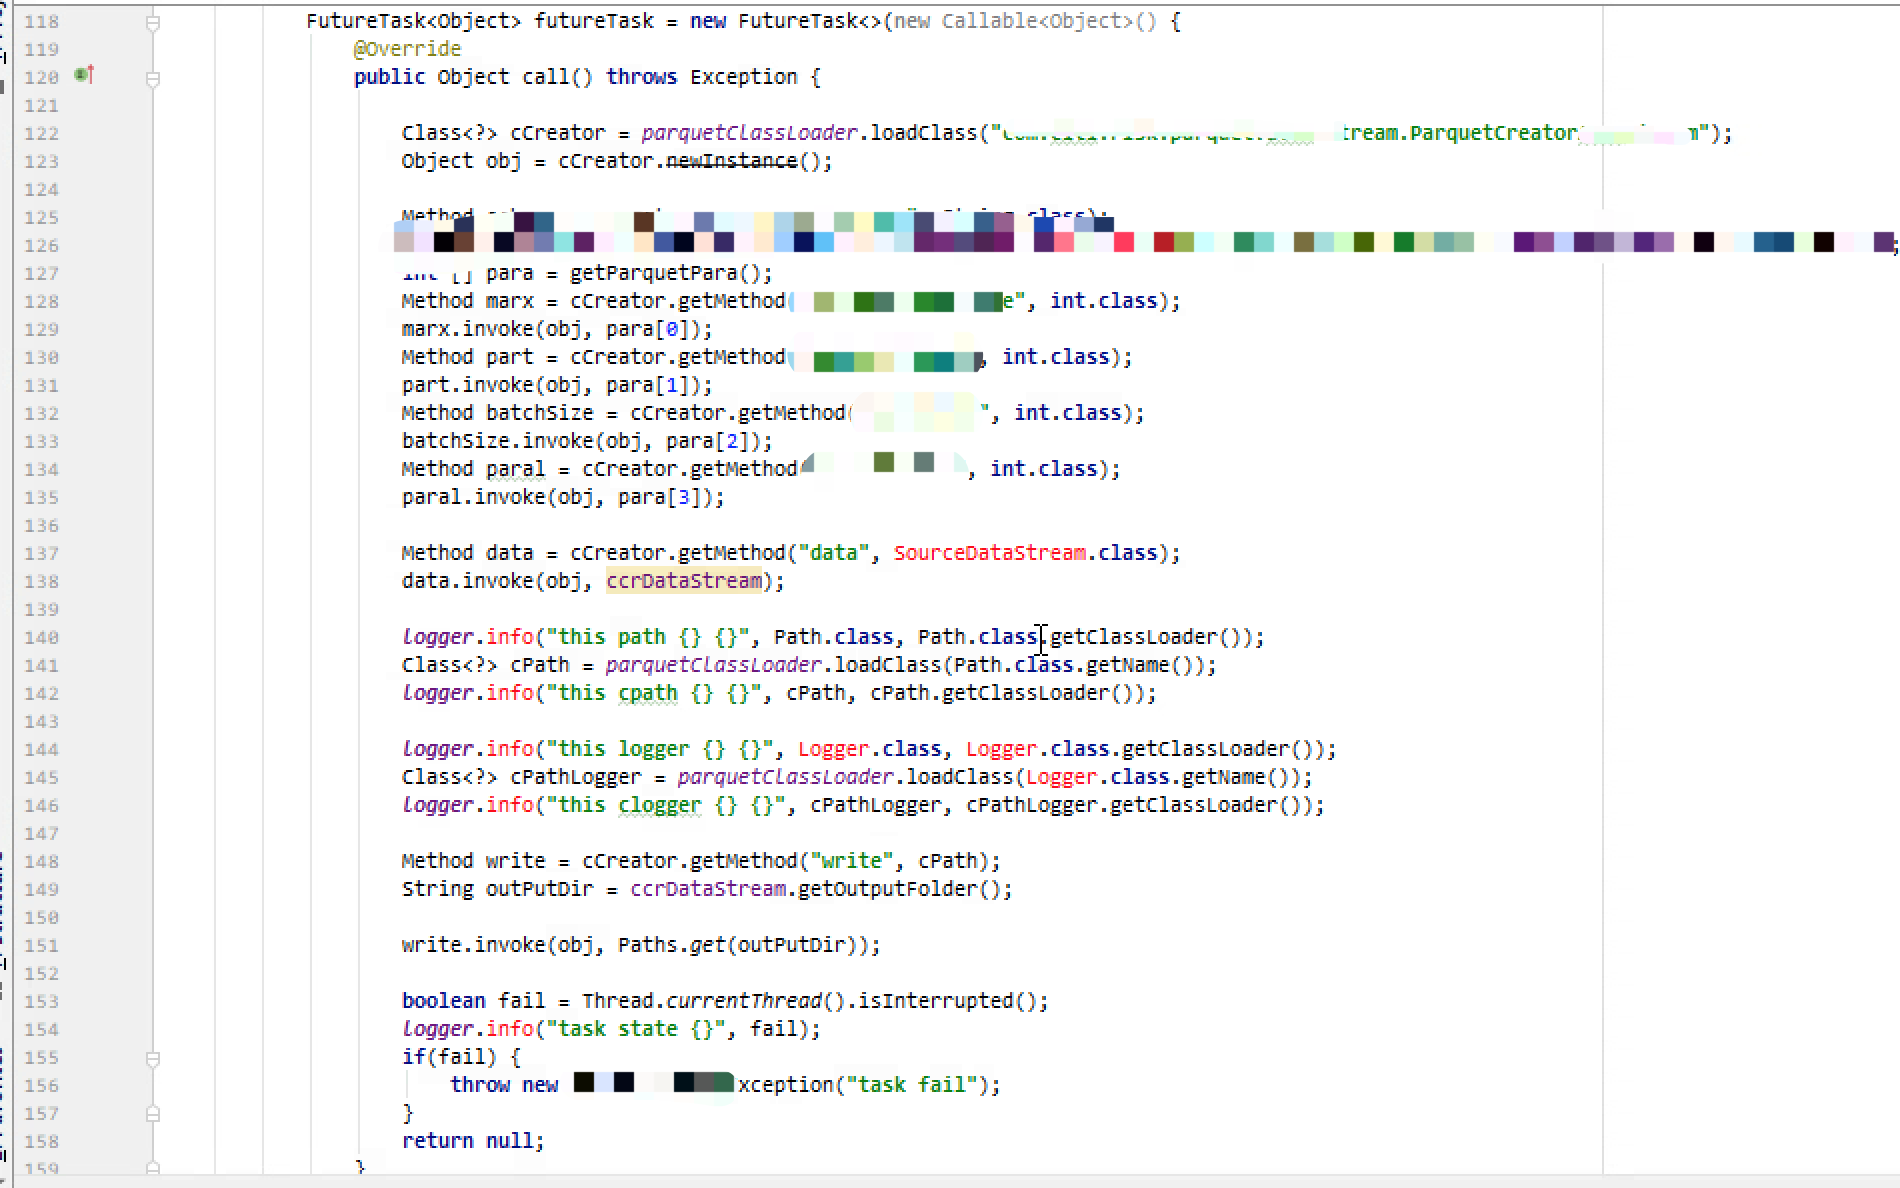This screenshot has height=1188, width=1900.
Task: Click the part variable declaration on line 130
Action: (509, 357)
